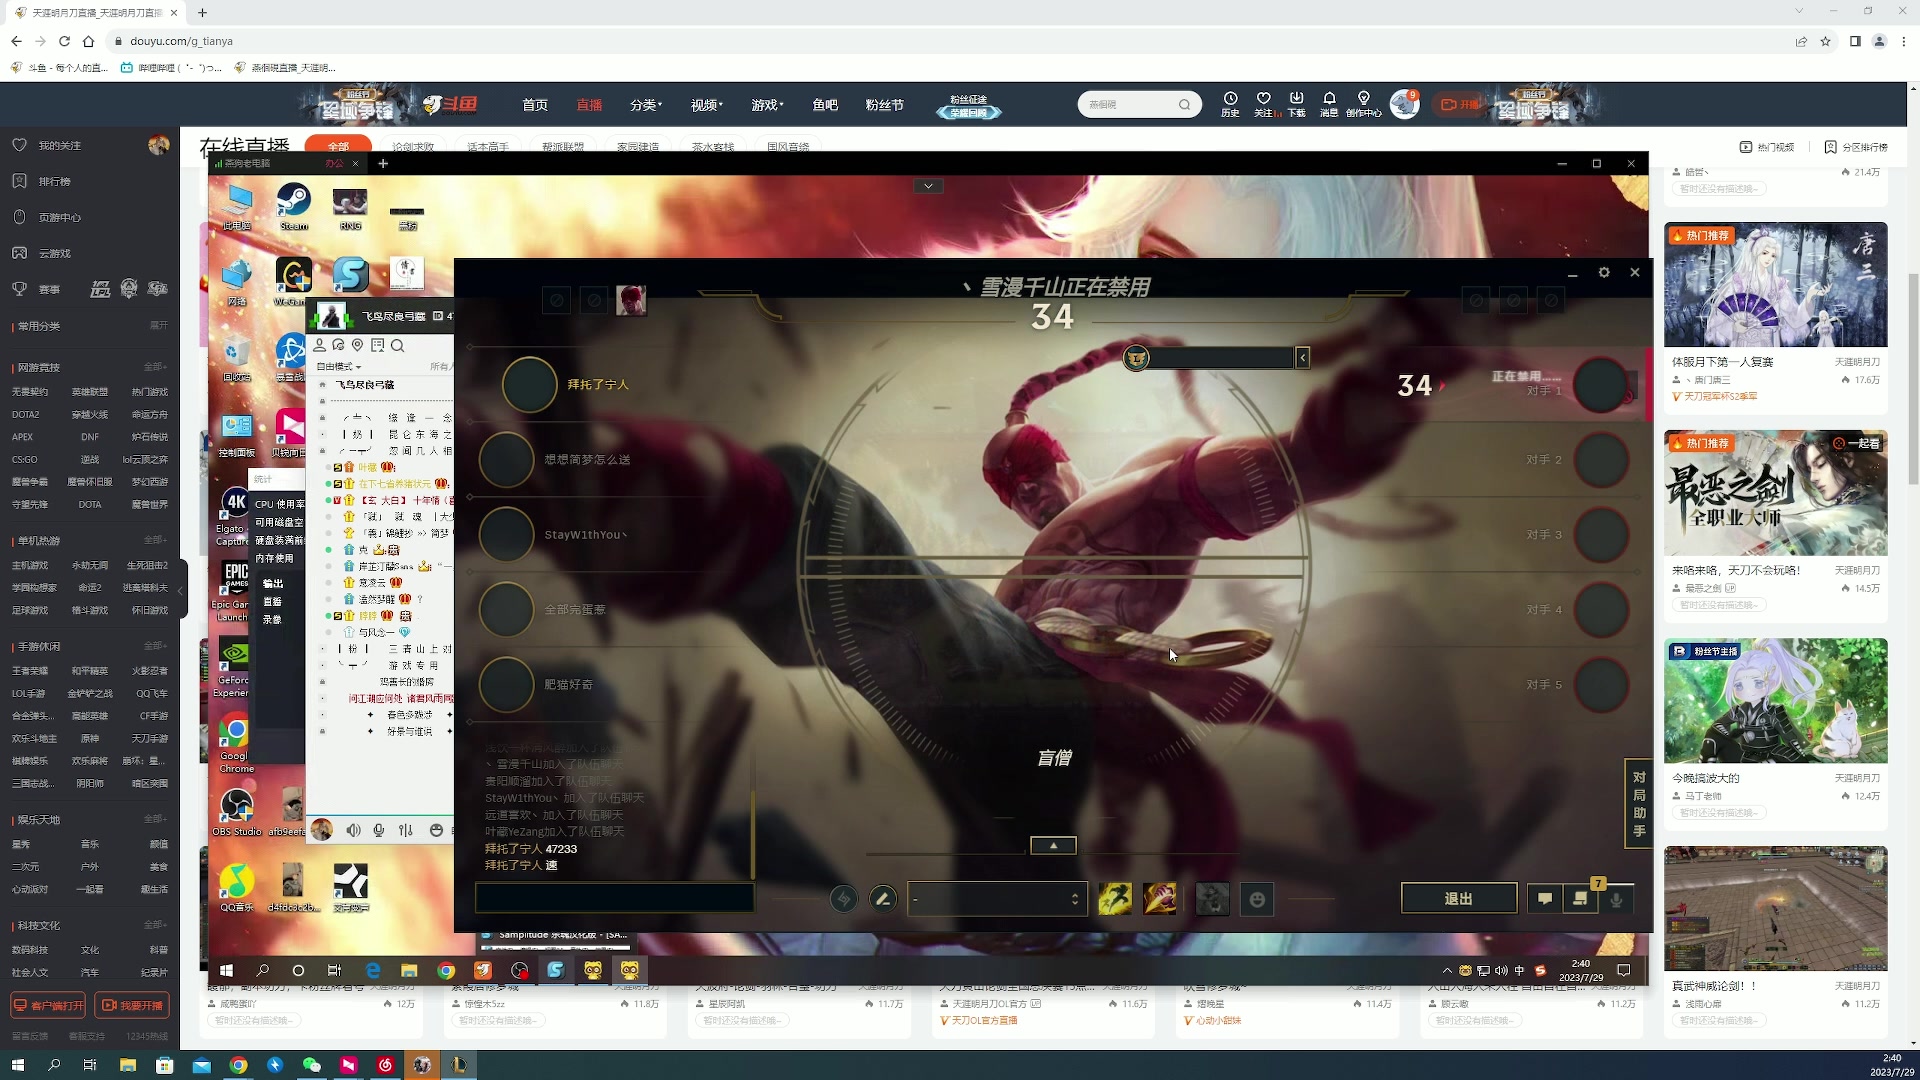The height and width of the screenshot is (1080, 1920).
Task: Click the champion select chat input field
Action: [x=614, y=898]
